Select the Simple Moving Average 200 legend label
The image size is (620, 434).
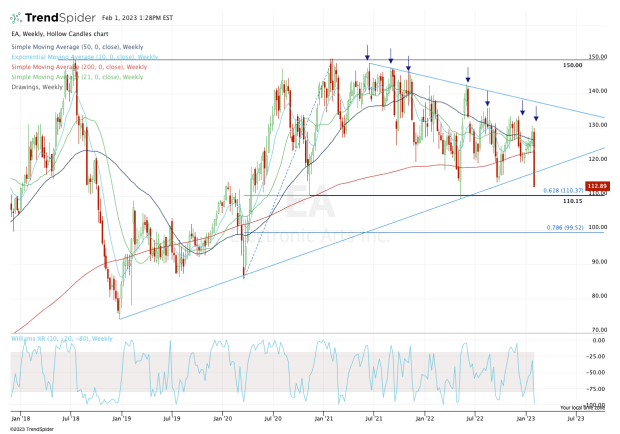click(79, 67)
